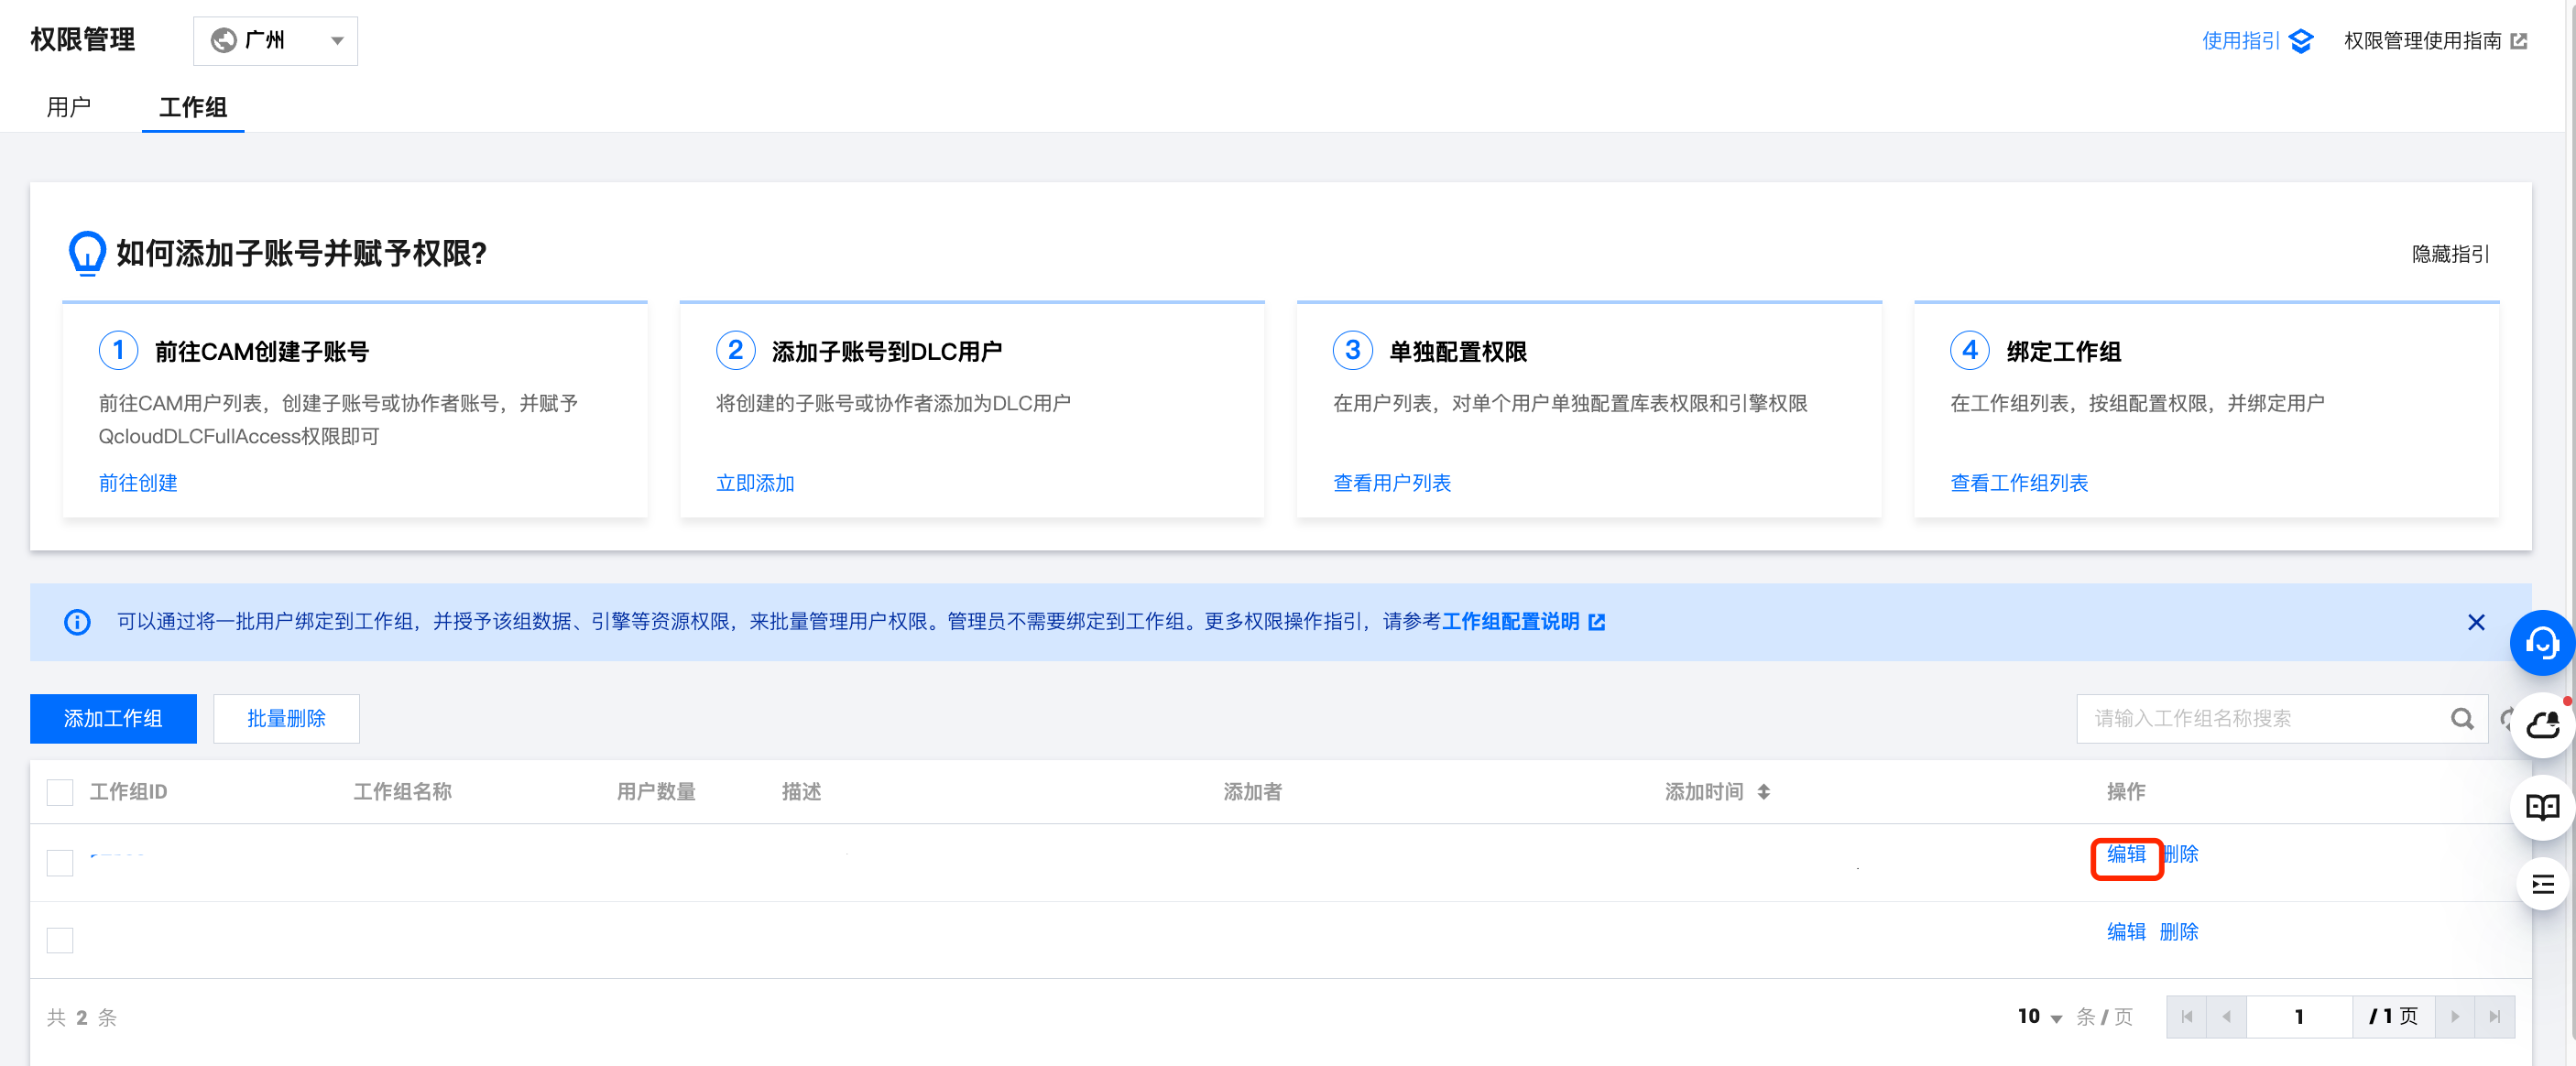Hide the guide panel
This screenshot has height=1066, width=2576.
[2450, 254]
